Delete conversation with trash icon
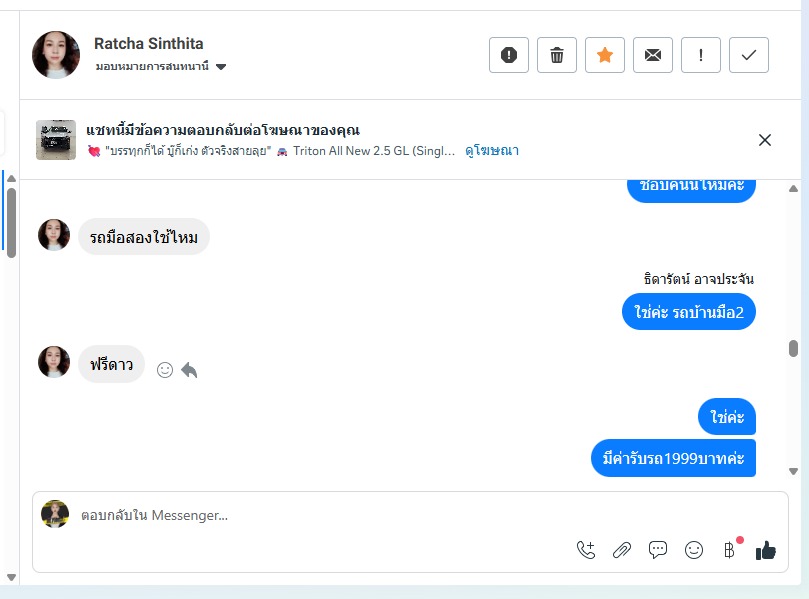Viewport: 809px width, 599px height. click(x=557, y=55)
